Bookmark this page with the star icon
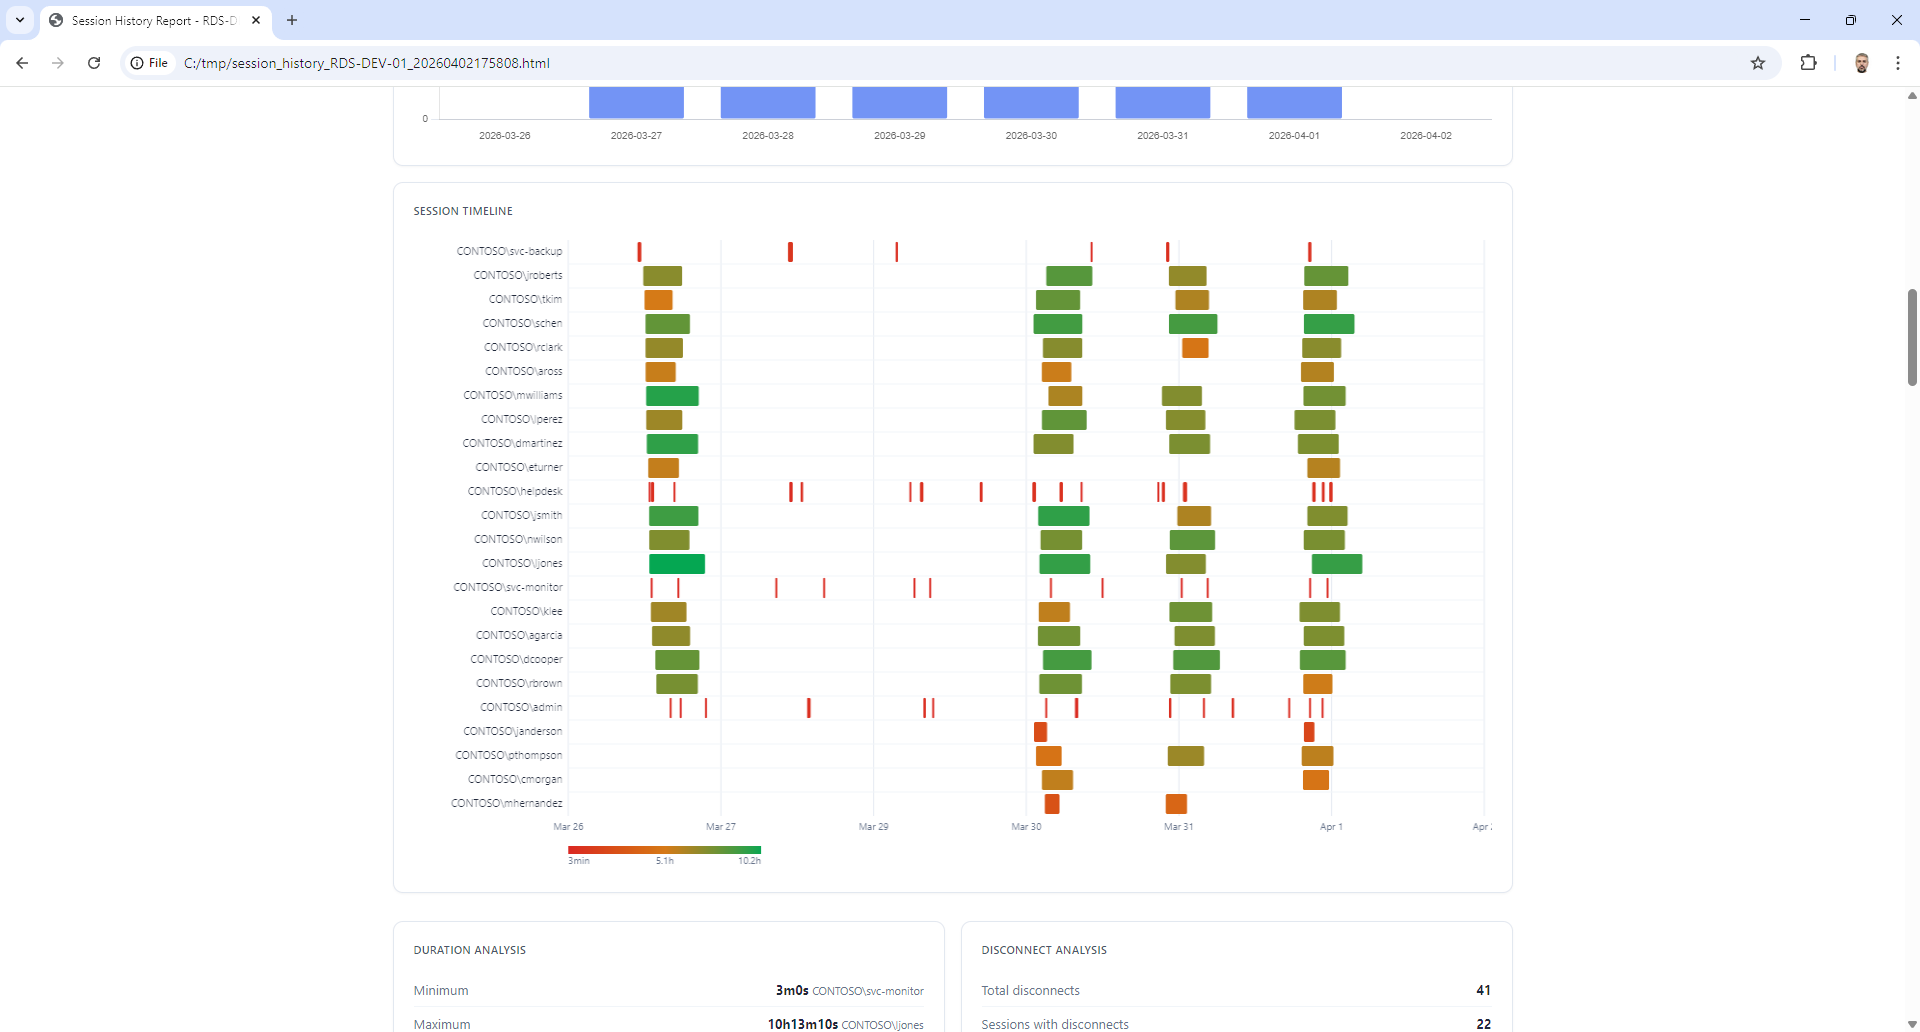 tap(1758, 63)
